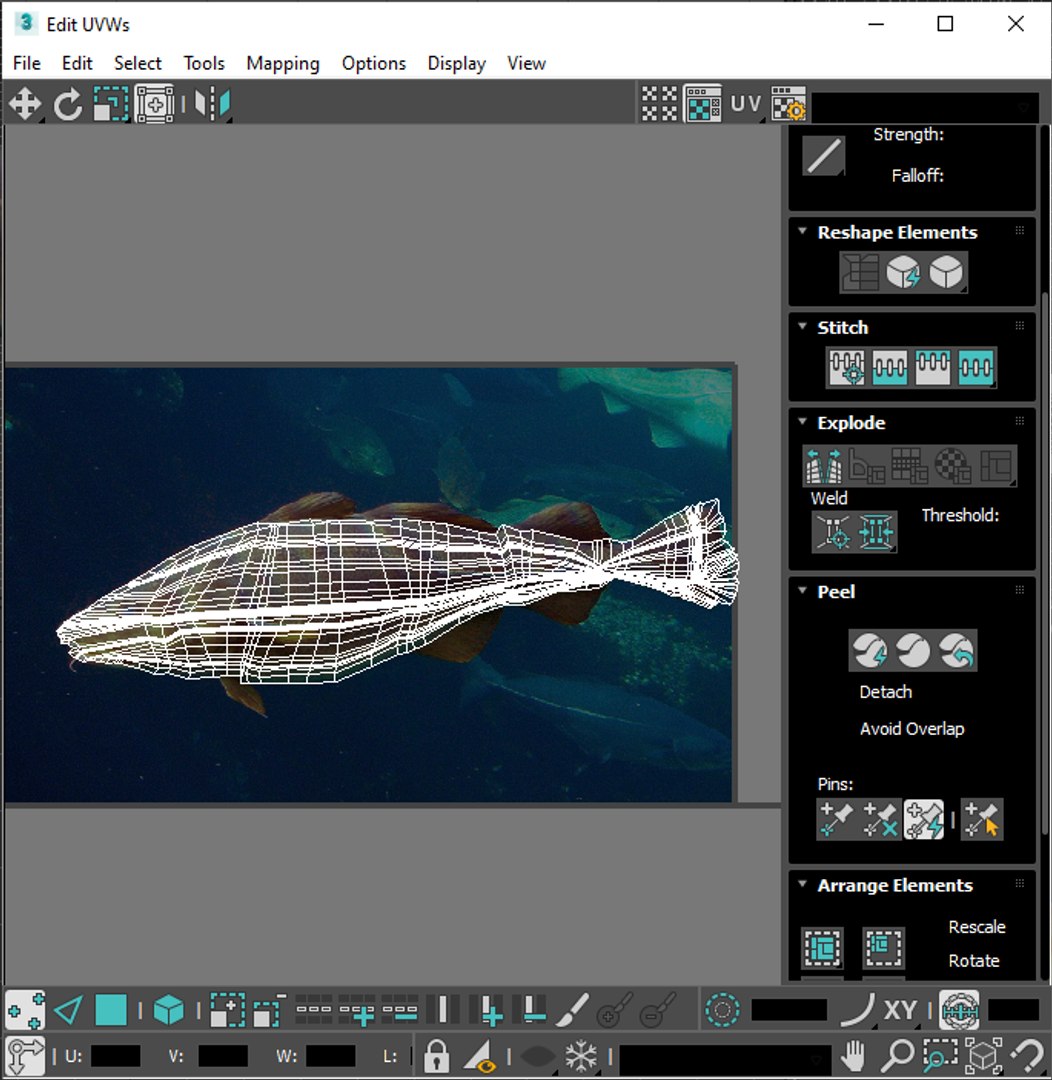Image resolution: width=1052 pixels, height=1080 pixels.
Task: Click the Unpin Selected icon
Action: [880, 820]
